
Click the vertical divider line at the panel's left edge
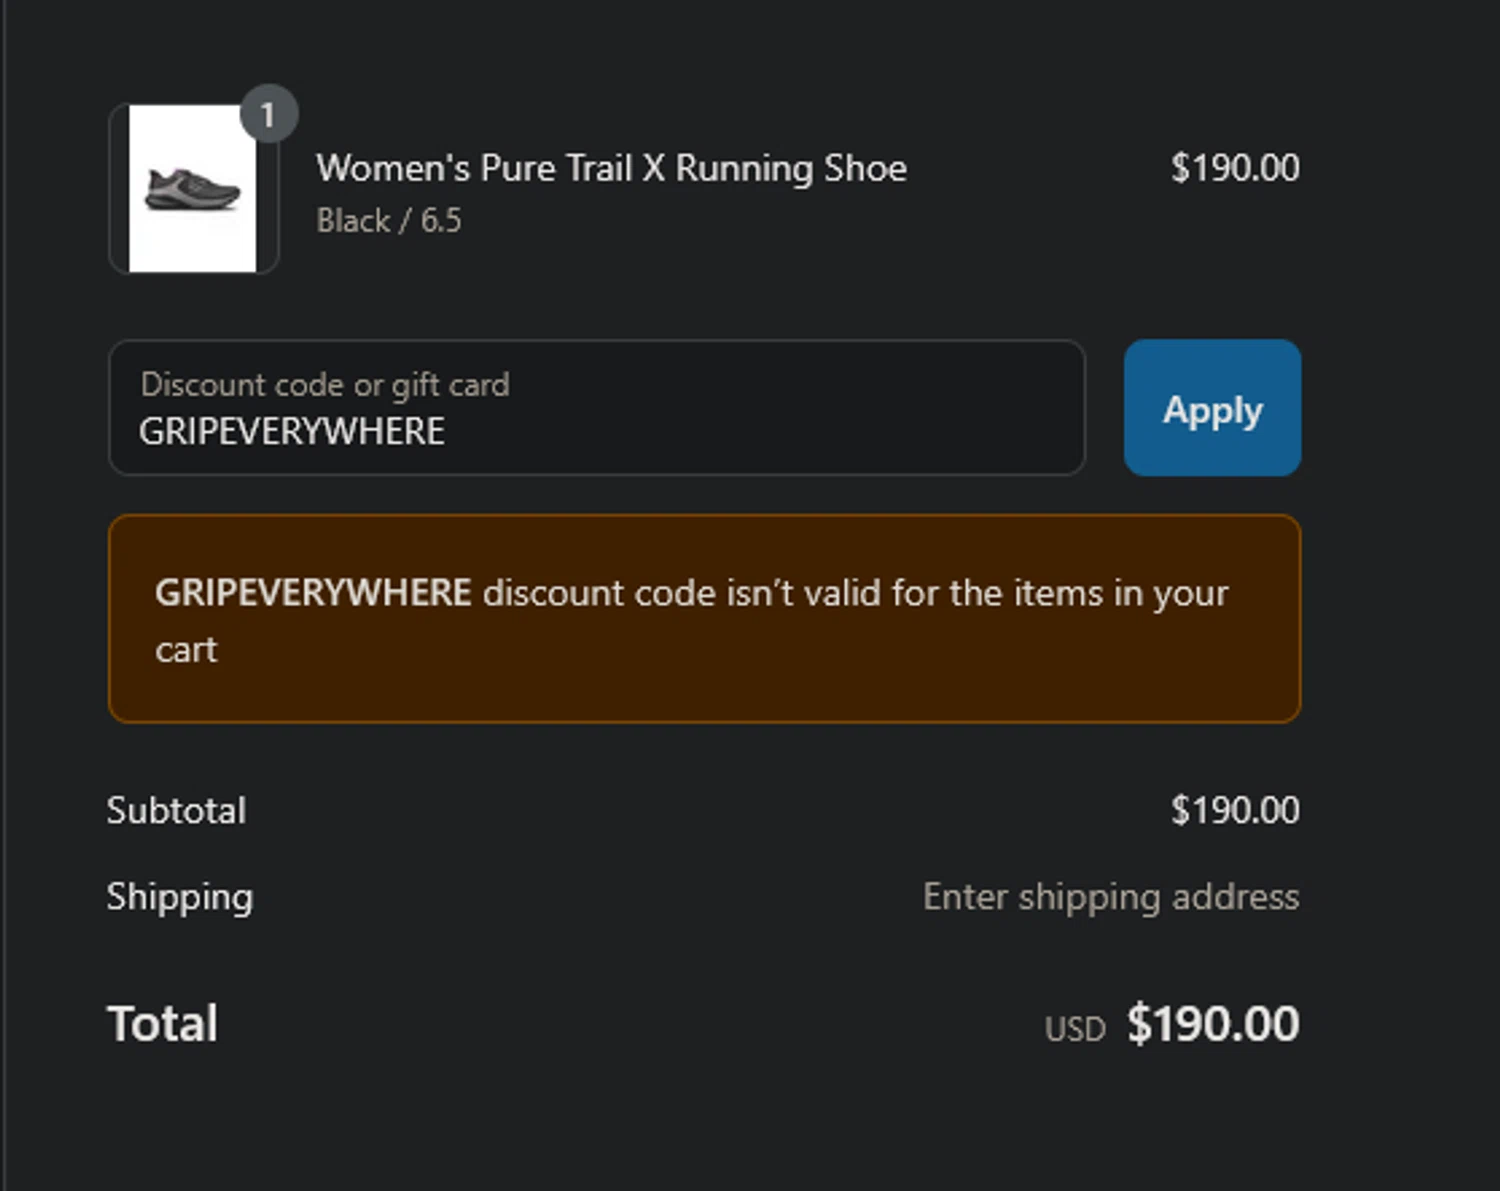pyautogui.click(x=4, y=600)
